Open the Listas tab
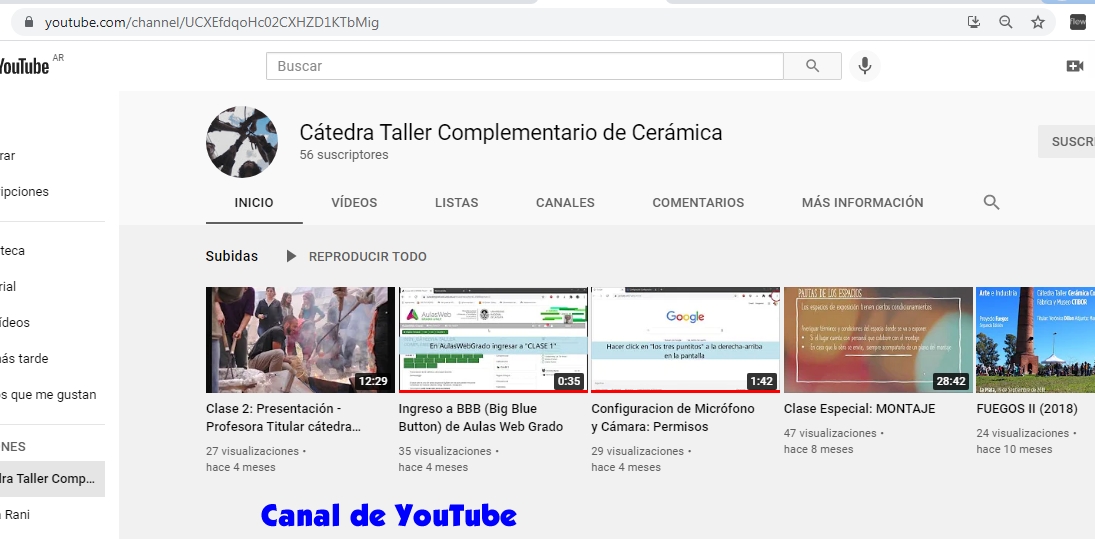The width and height of the screenshot is (1095, 539). coord(457,202)
